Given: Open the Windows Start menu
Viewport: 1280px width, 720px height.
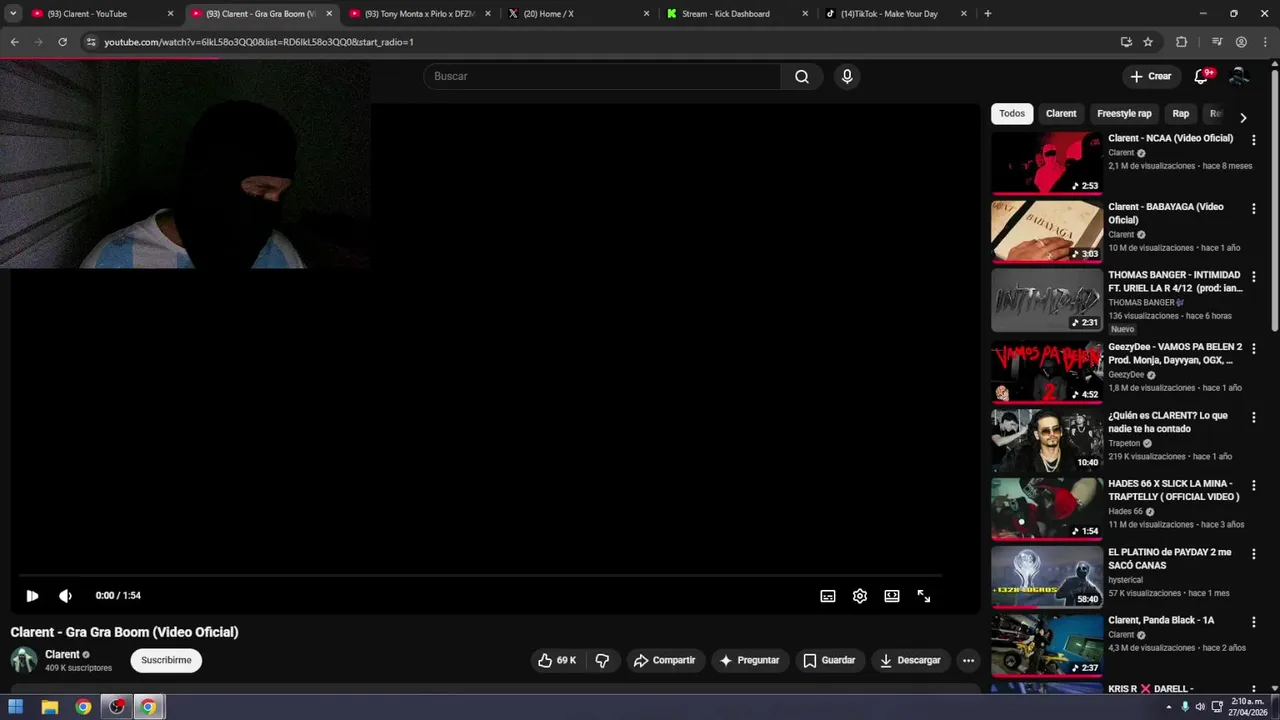Looking at the screenshot, I should [x=16, y=707].
